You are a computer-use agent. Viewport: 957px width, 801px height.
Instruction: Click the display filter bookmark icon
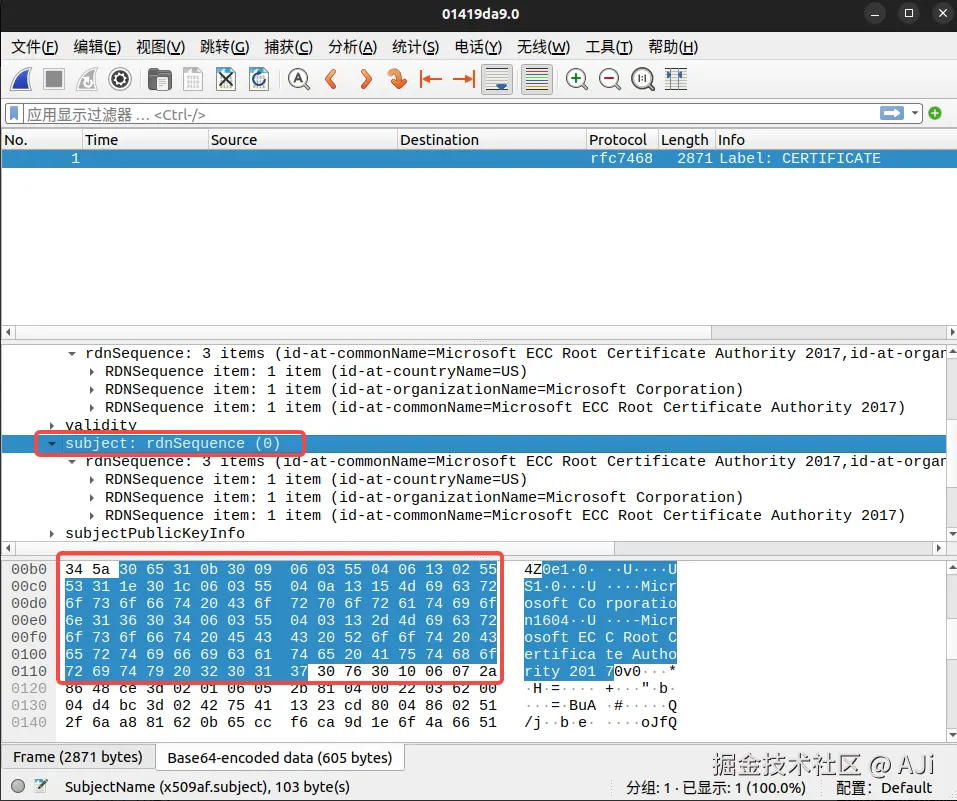coord(14,114)
